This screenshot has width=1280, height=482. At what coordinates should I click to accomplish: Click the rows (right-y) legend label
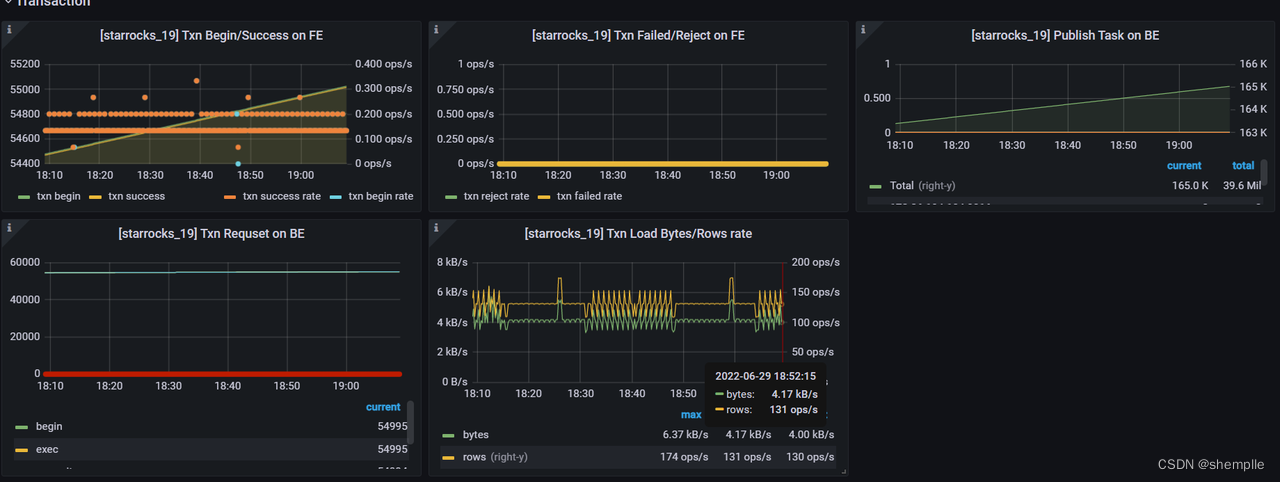coord(495,457)
